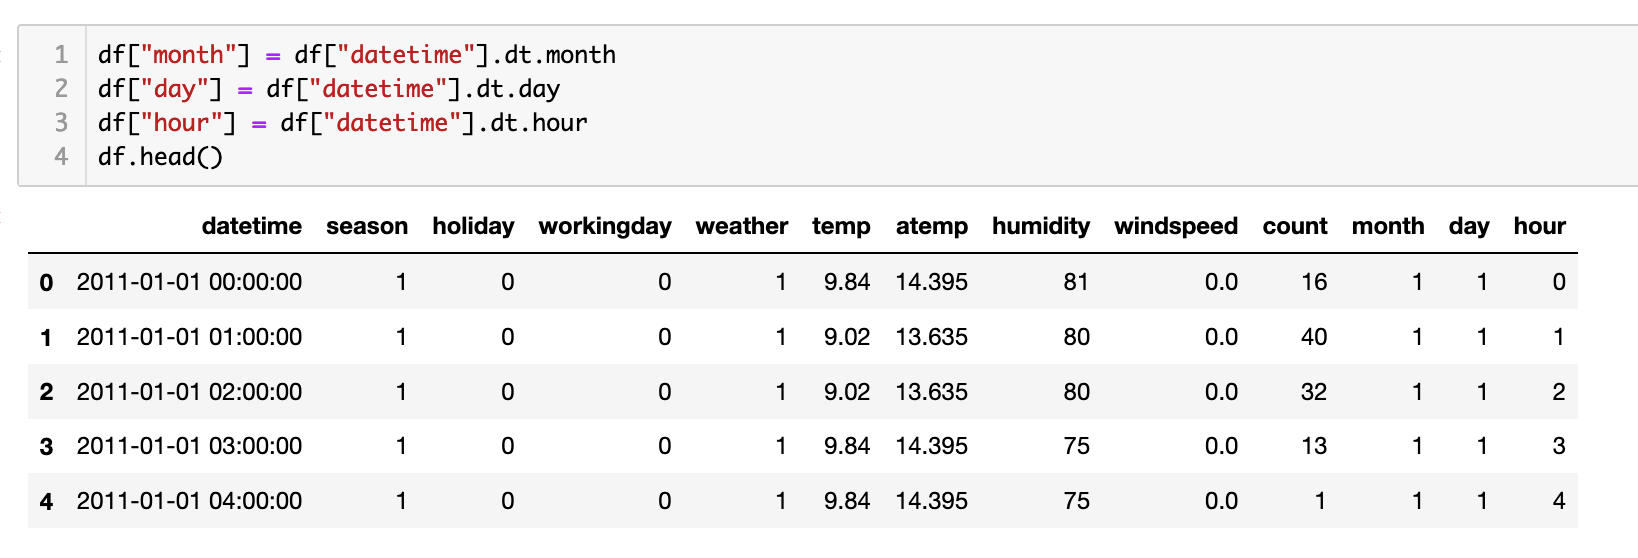Click line 1 of the code cell
This screenshot has width=1638, height=558.
(x=356, y=55)
